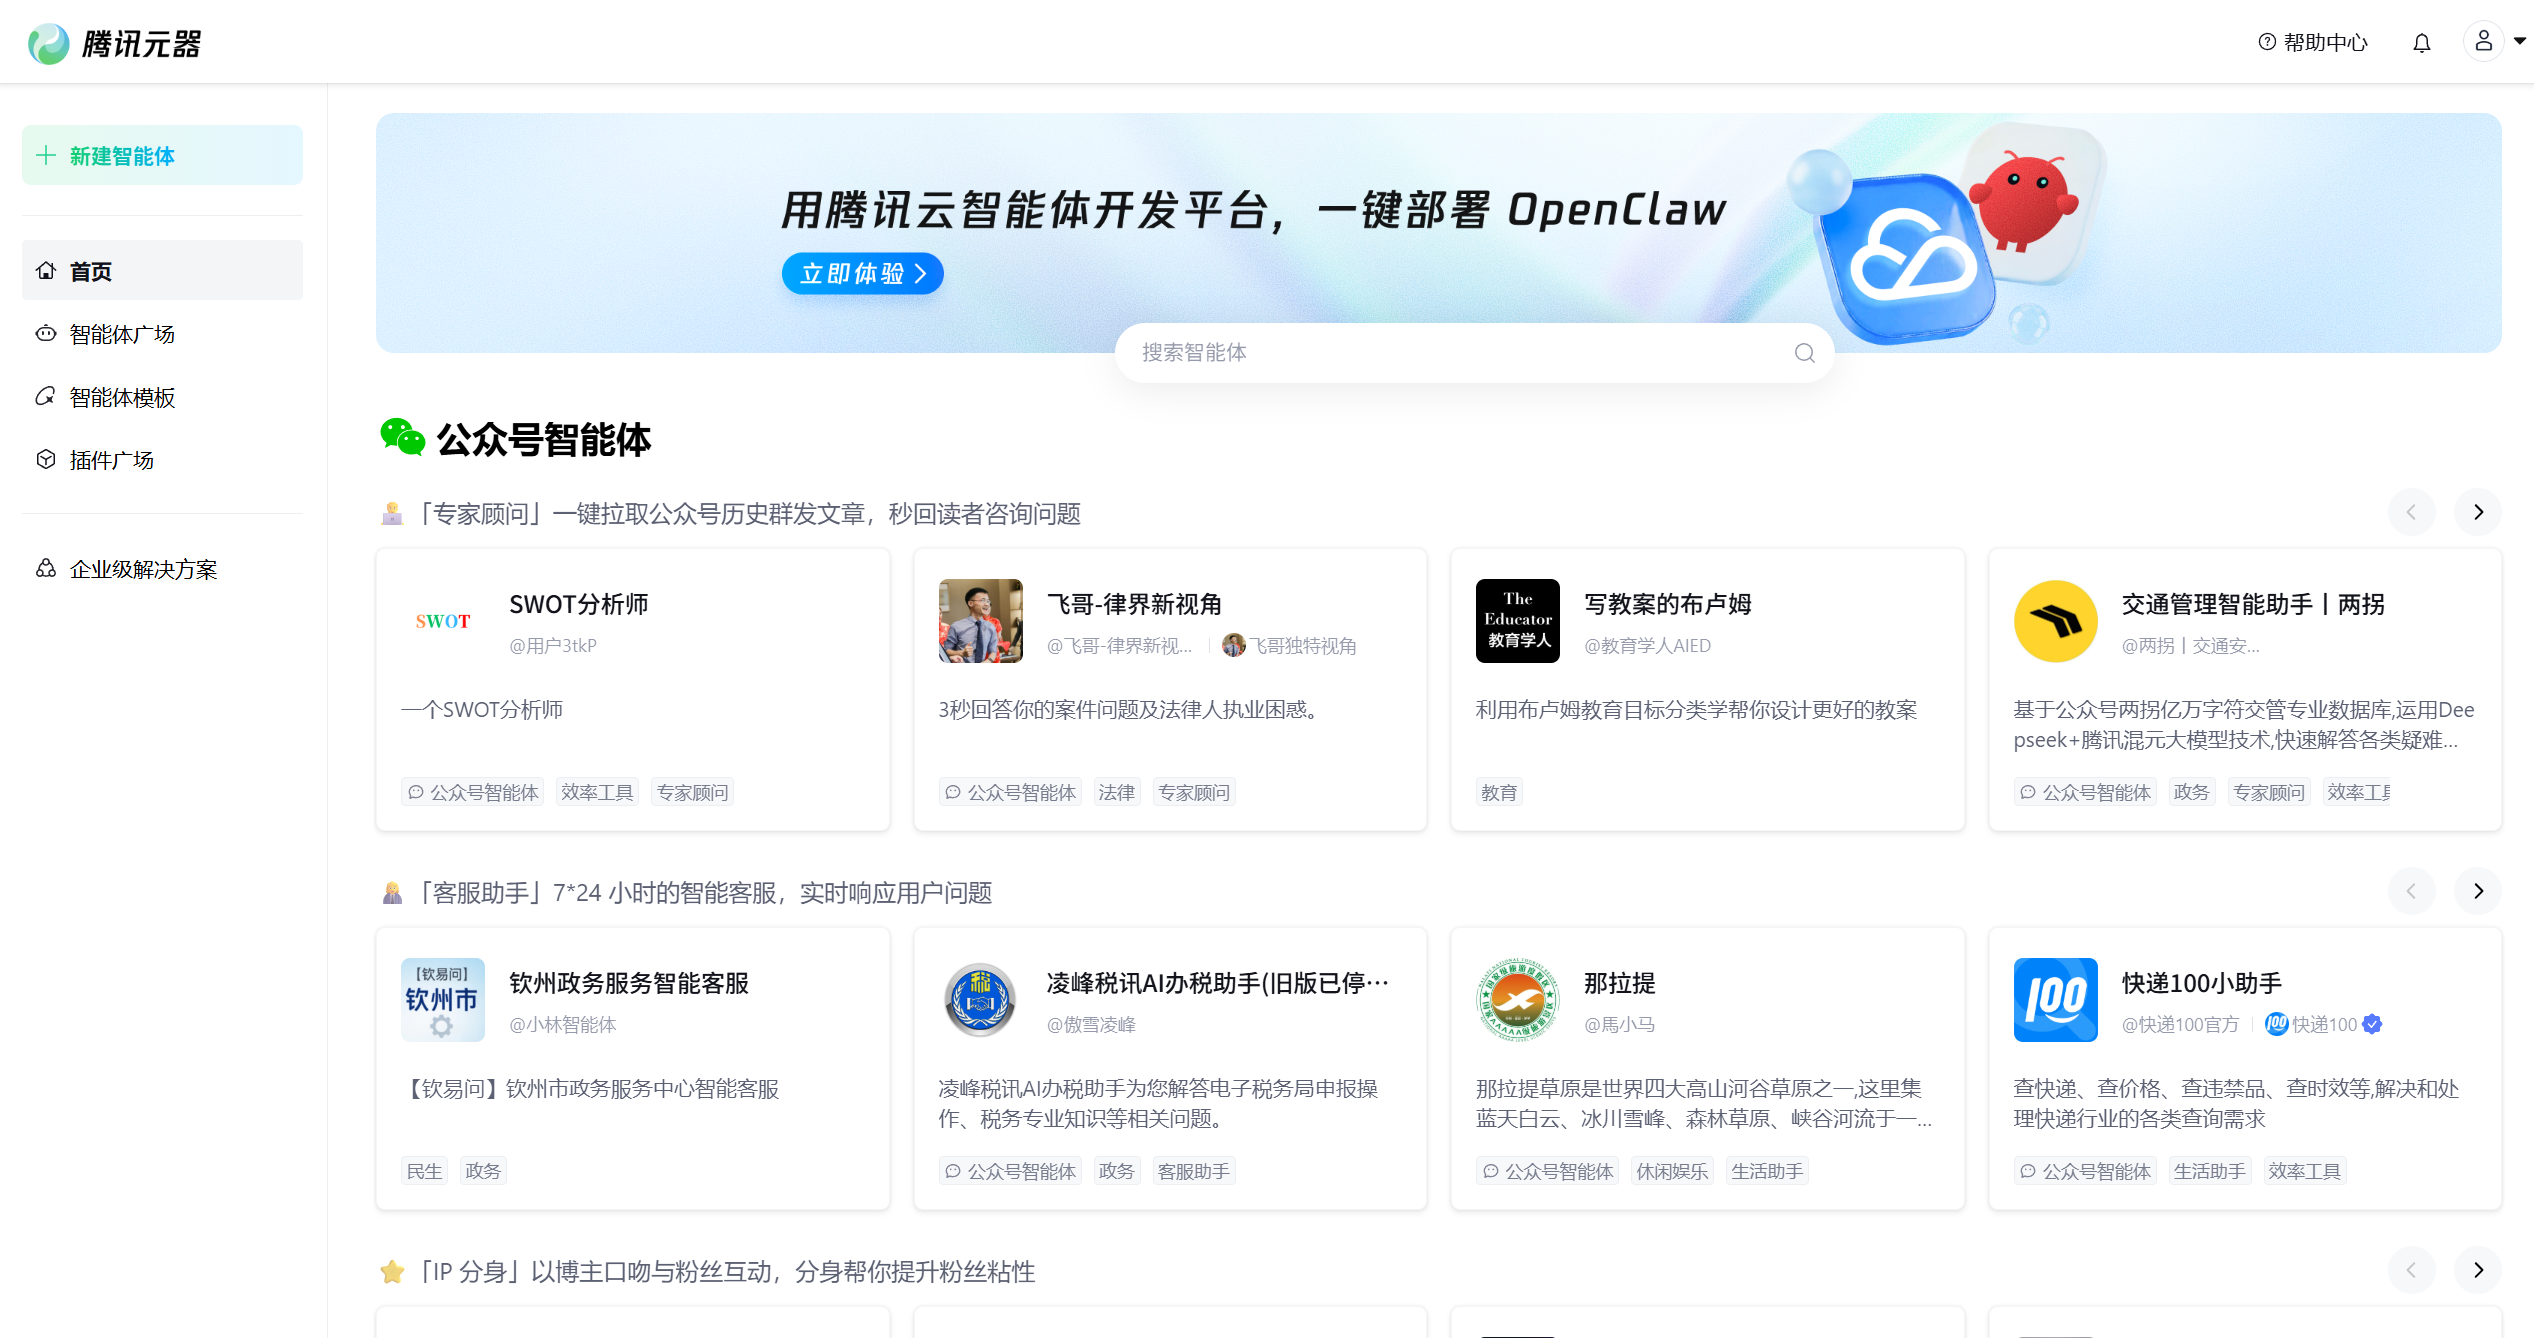Previous page arrow for IP 分身 row
The image size is (2534, 1338).
coord(2411,1270)
